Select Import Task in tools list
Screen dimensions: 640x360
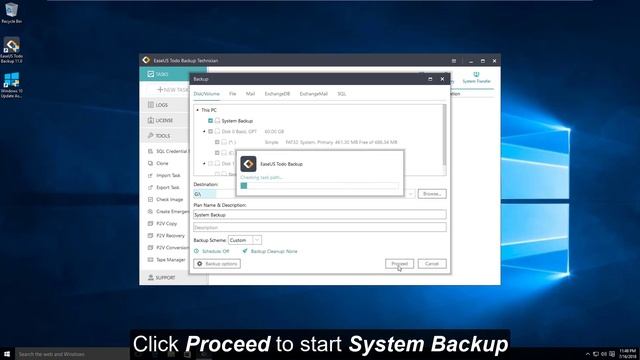click(x=164, y=176)
